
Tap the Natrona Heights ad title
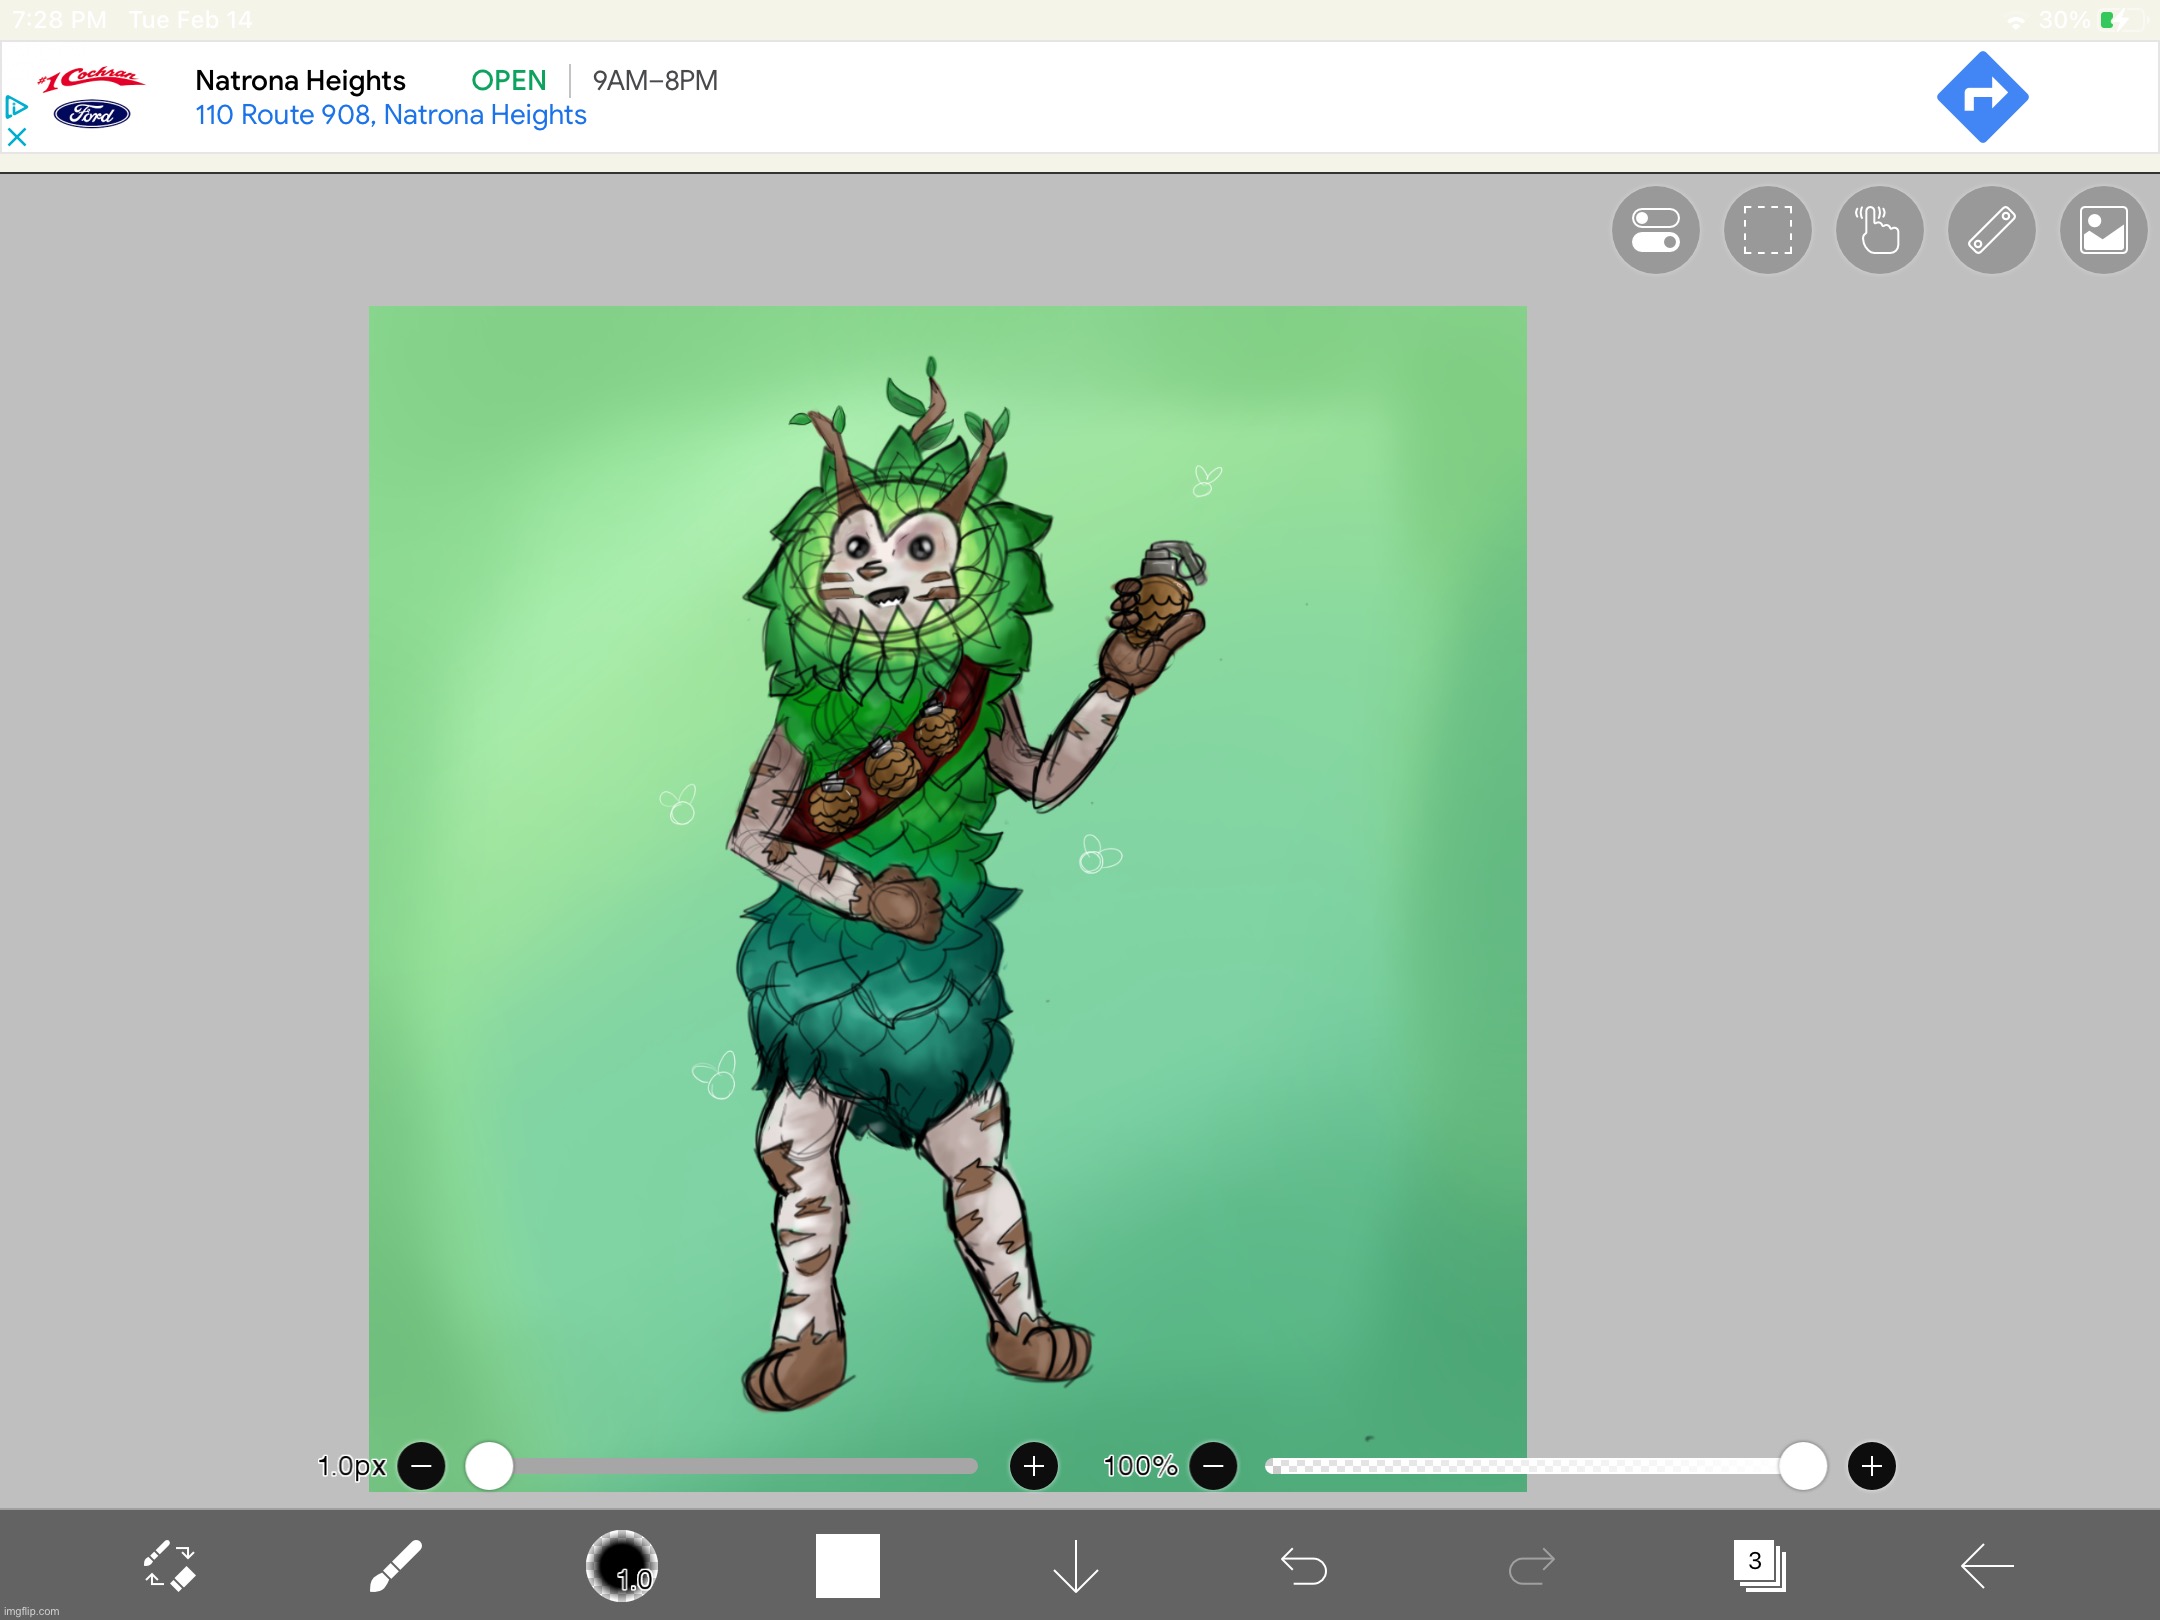click(x=300, y=80)
